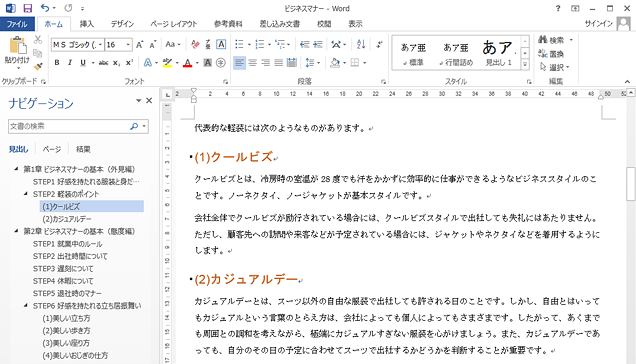Collapse the ribbon with the up arrow

tap(627, 82)
